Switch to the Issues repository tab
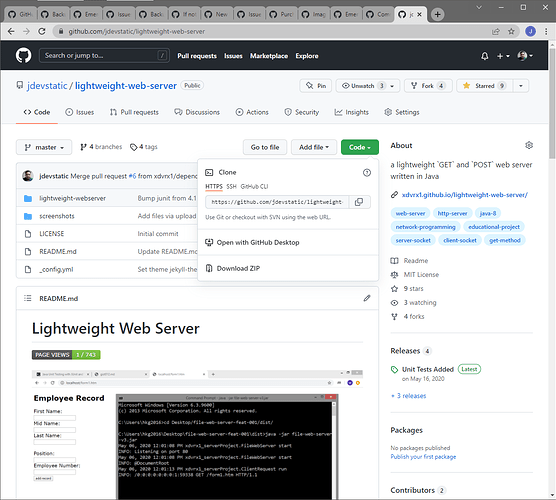 click(x=80, y=112)
